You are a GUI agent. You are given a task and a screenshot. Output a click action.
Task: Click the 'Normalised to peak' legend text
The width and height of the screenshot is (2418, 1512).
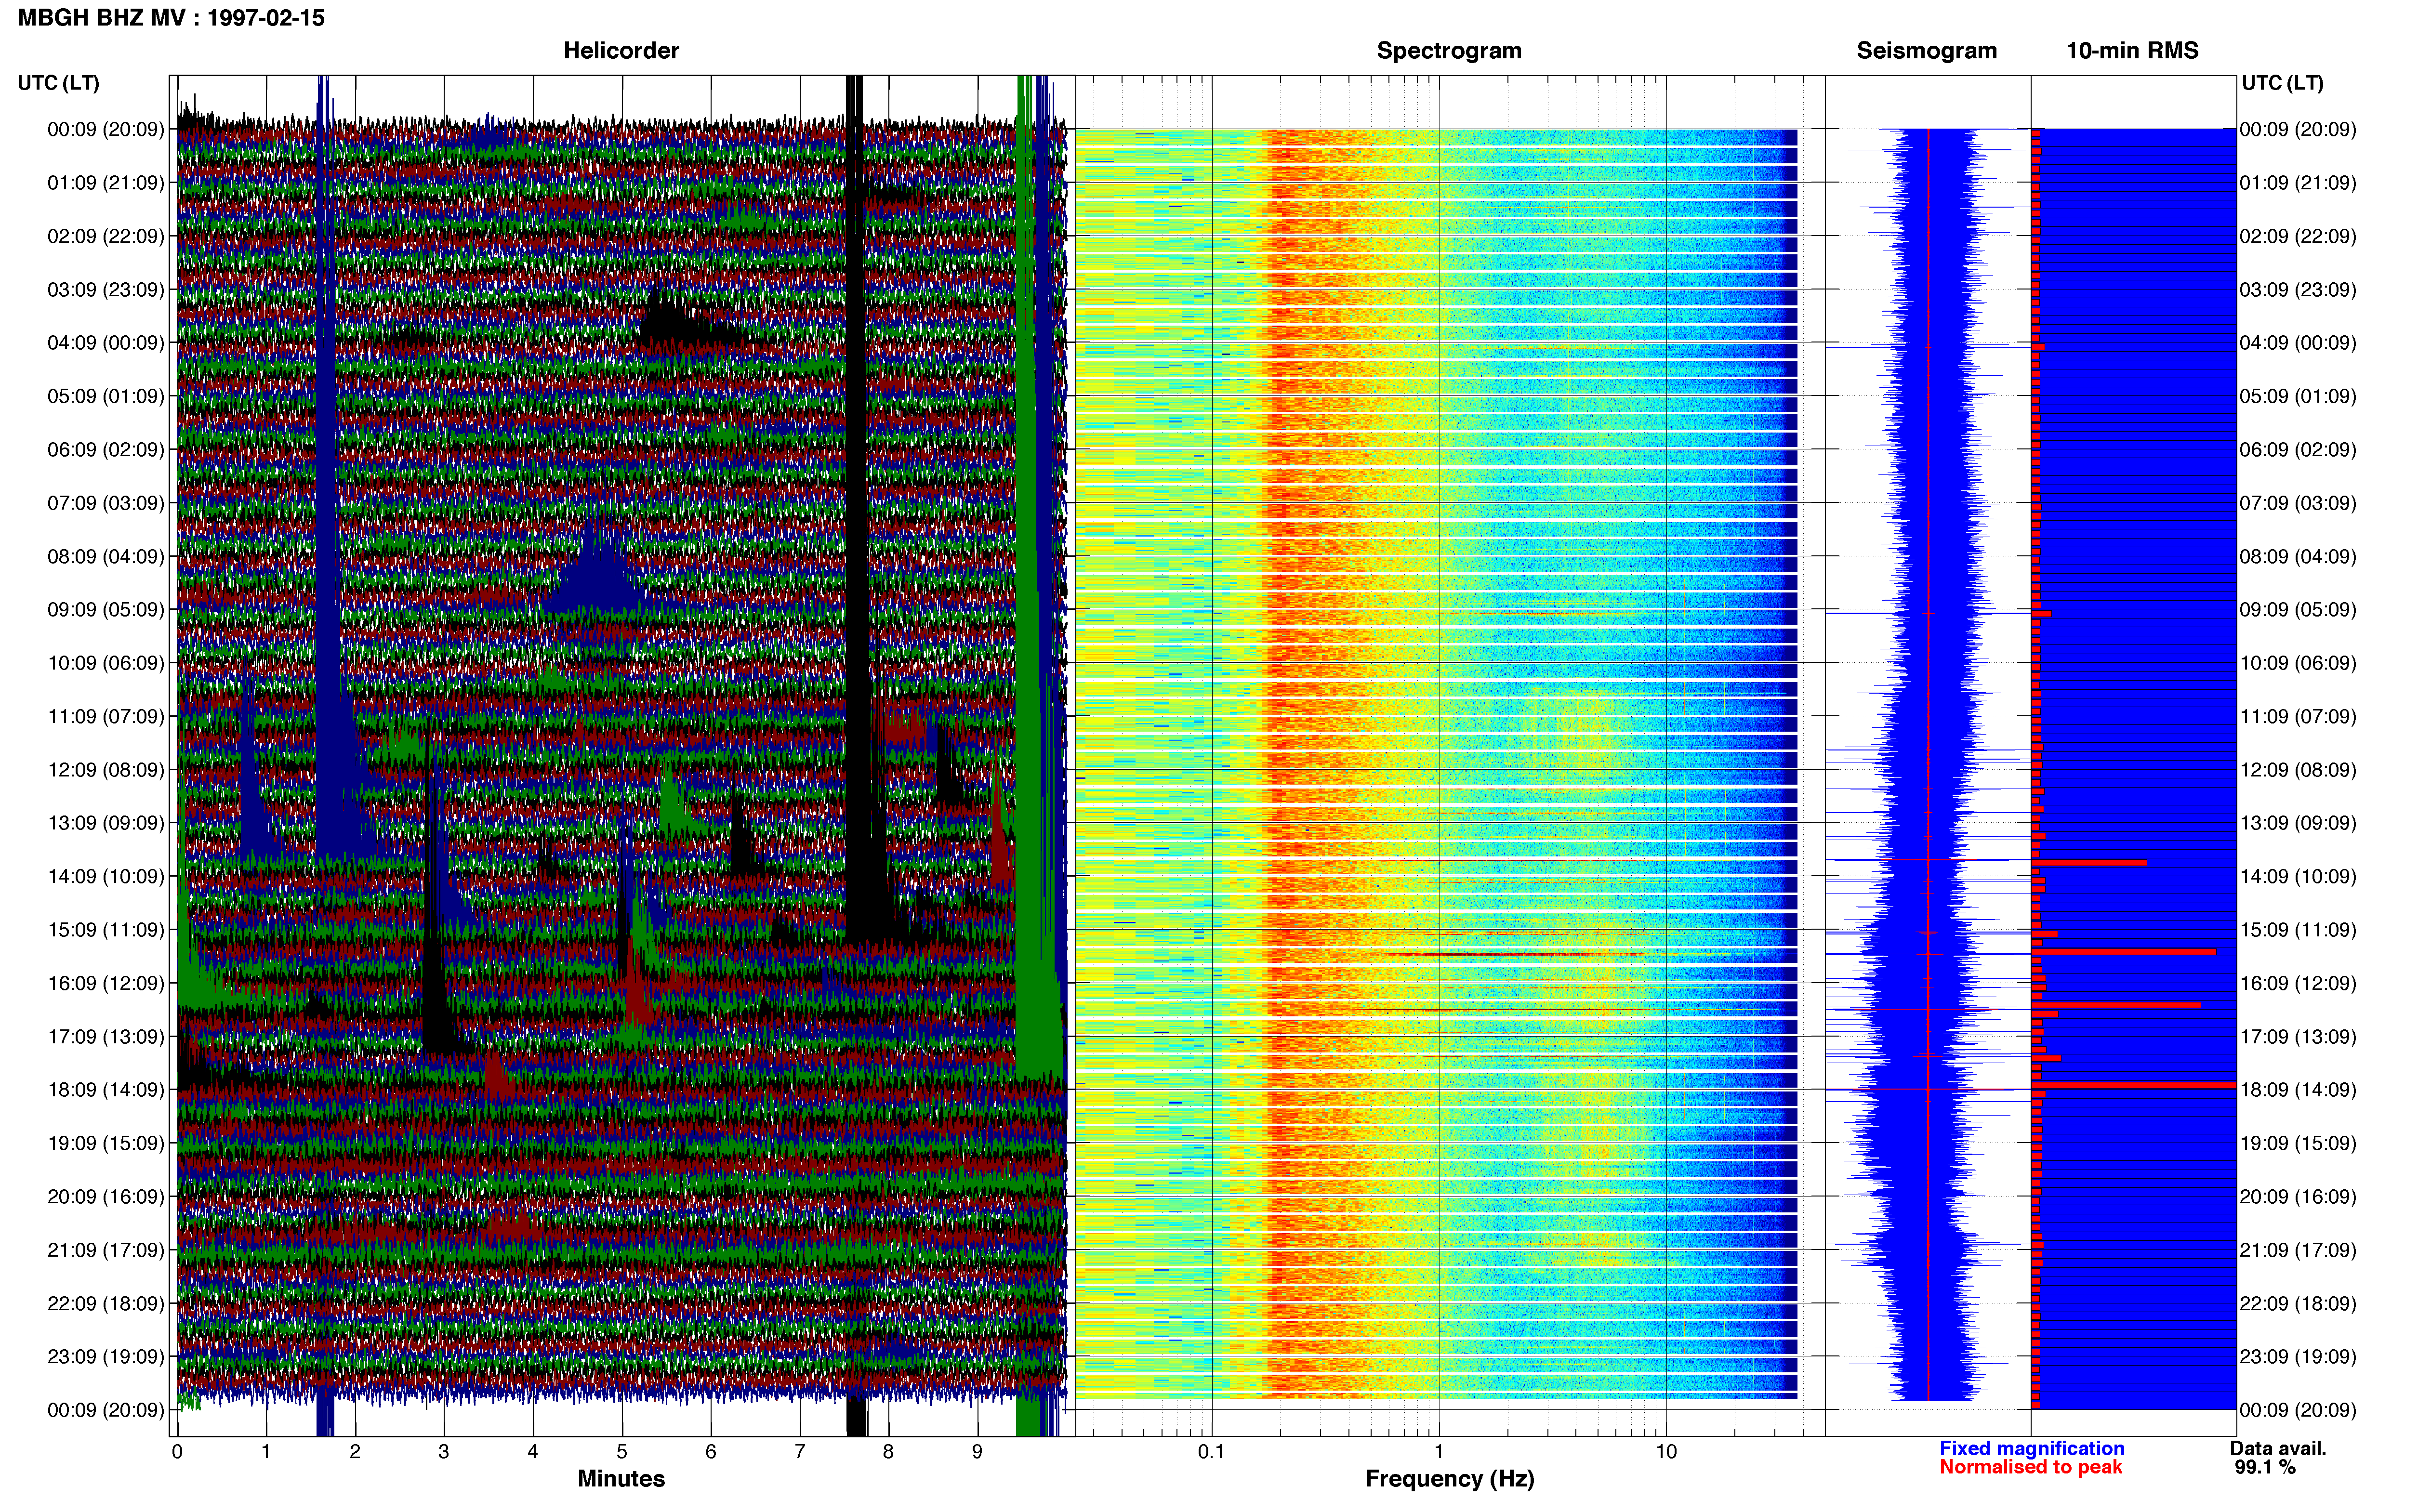click(x=2030, y=1467)
